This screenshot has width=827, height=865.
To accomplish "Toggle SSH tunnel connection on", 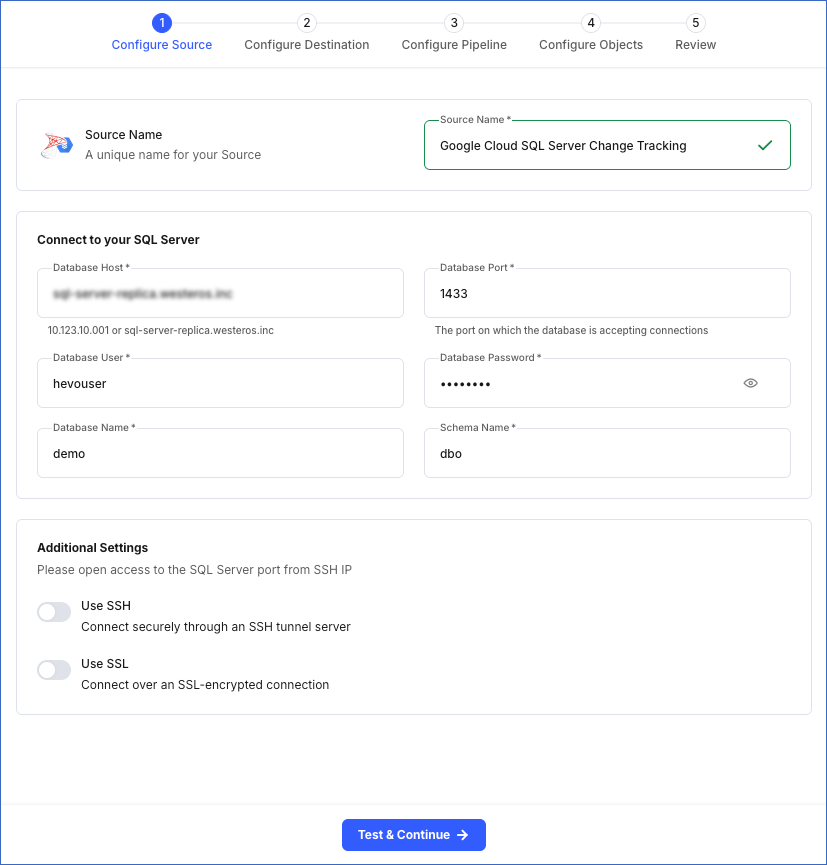I will click(53, 611).
